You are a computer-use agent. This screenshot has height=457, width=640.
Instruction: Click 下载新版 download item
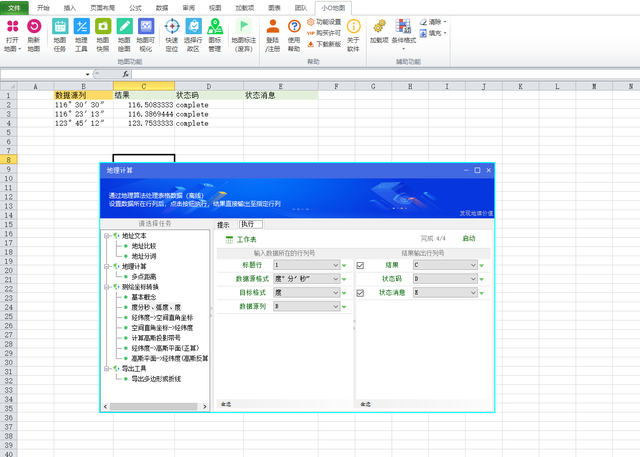tap(324, 44)
